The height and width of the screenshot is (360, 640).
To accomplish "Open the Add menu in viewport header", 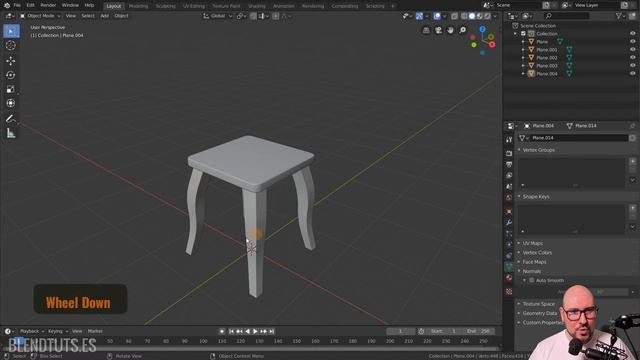I will click(104, 16).
